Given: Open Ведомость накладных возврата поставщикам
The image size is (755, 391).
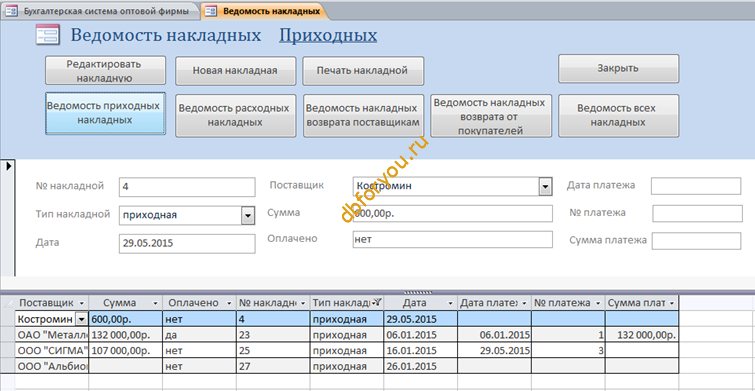Looking at the screenshot, I should [x=363, y=116].
